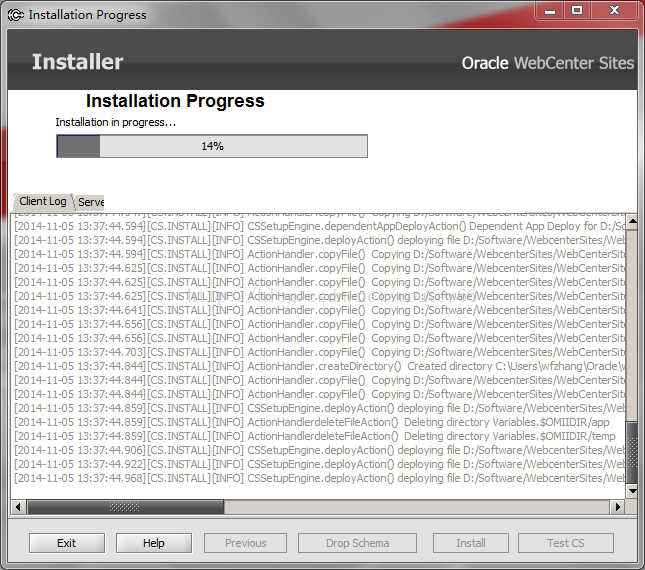Select the dependentAppDeployAction log line
Screen dimensions: 645x570
(319, 226)
